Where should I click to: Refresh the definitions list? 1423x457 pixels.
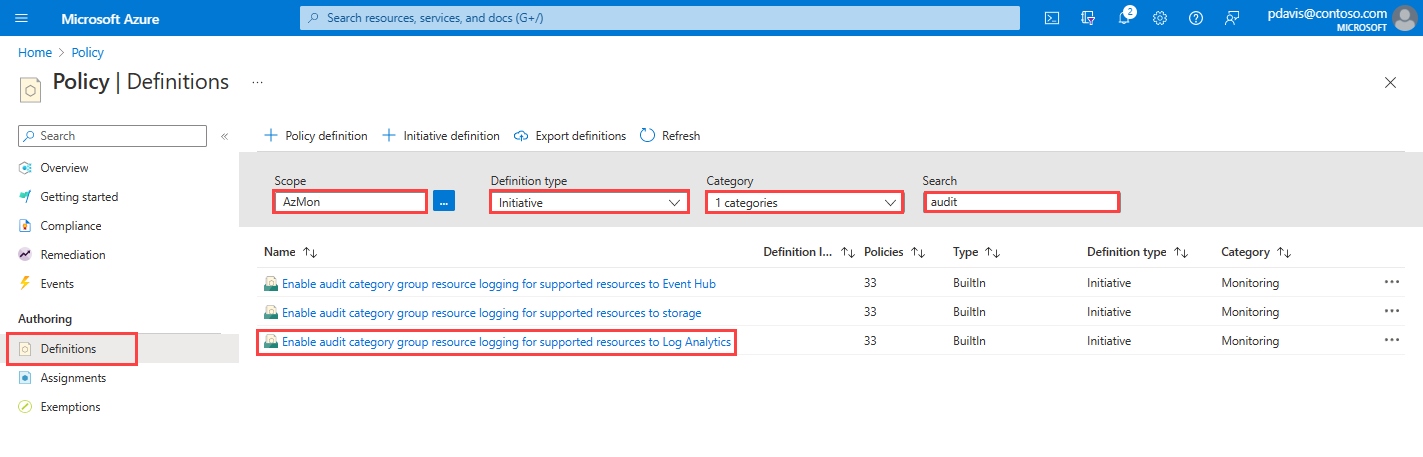coord(670,135)
